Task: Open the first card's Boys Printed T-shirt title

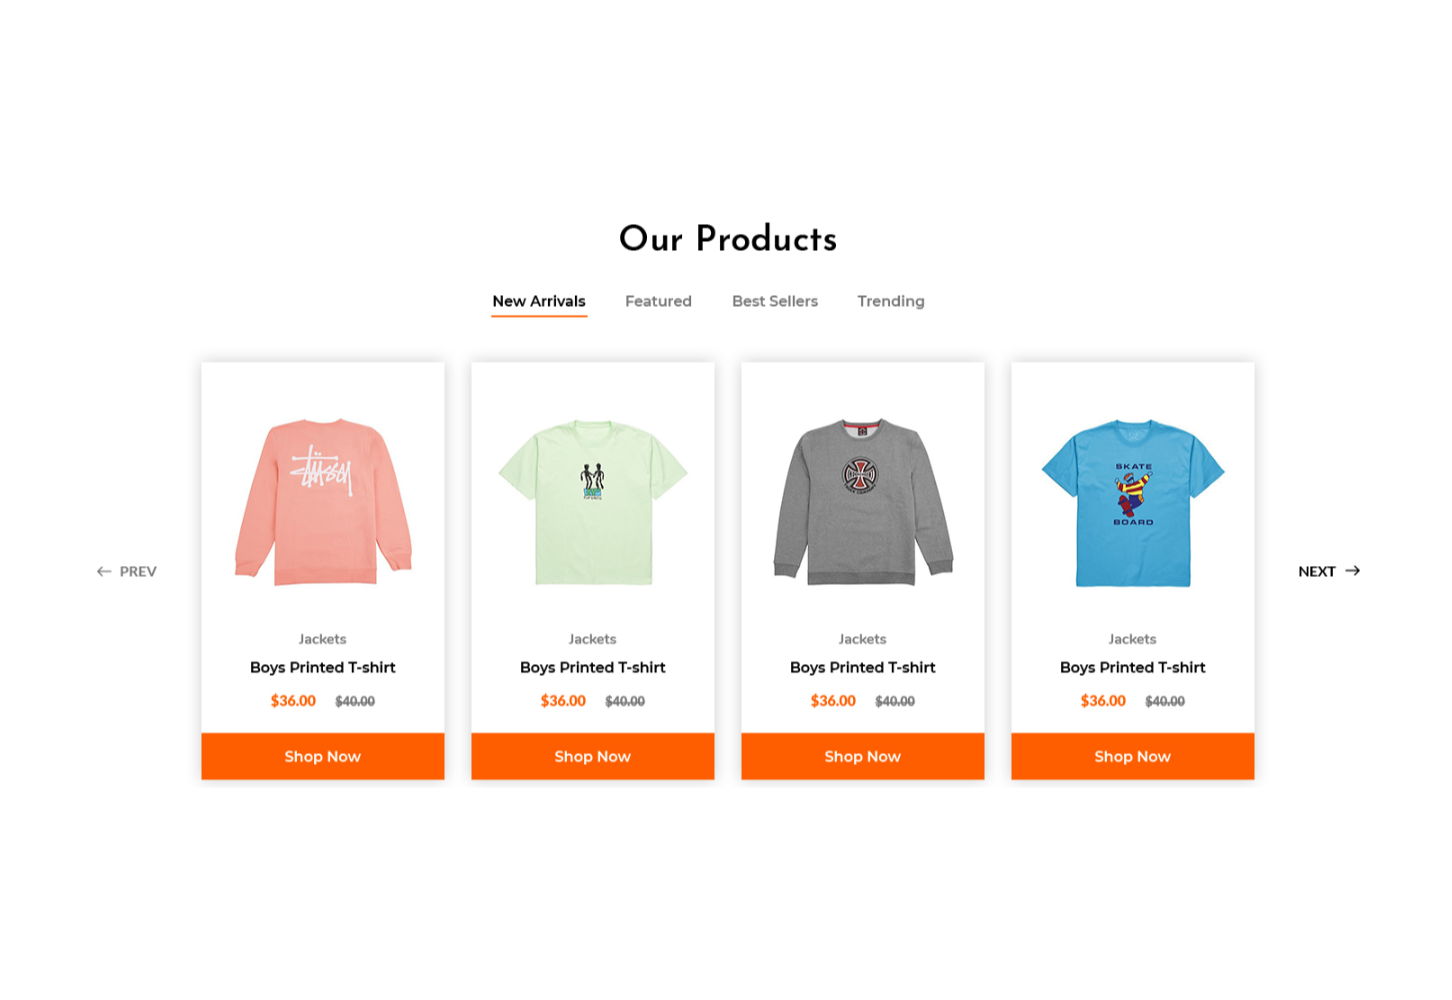Action: pyautogui.click(x=323, y=667)
